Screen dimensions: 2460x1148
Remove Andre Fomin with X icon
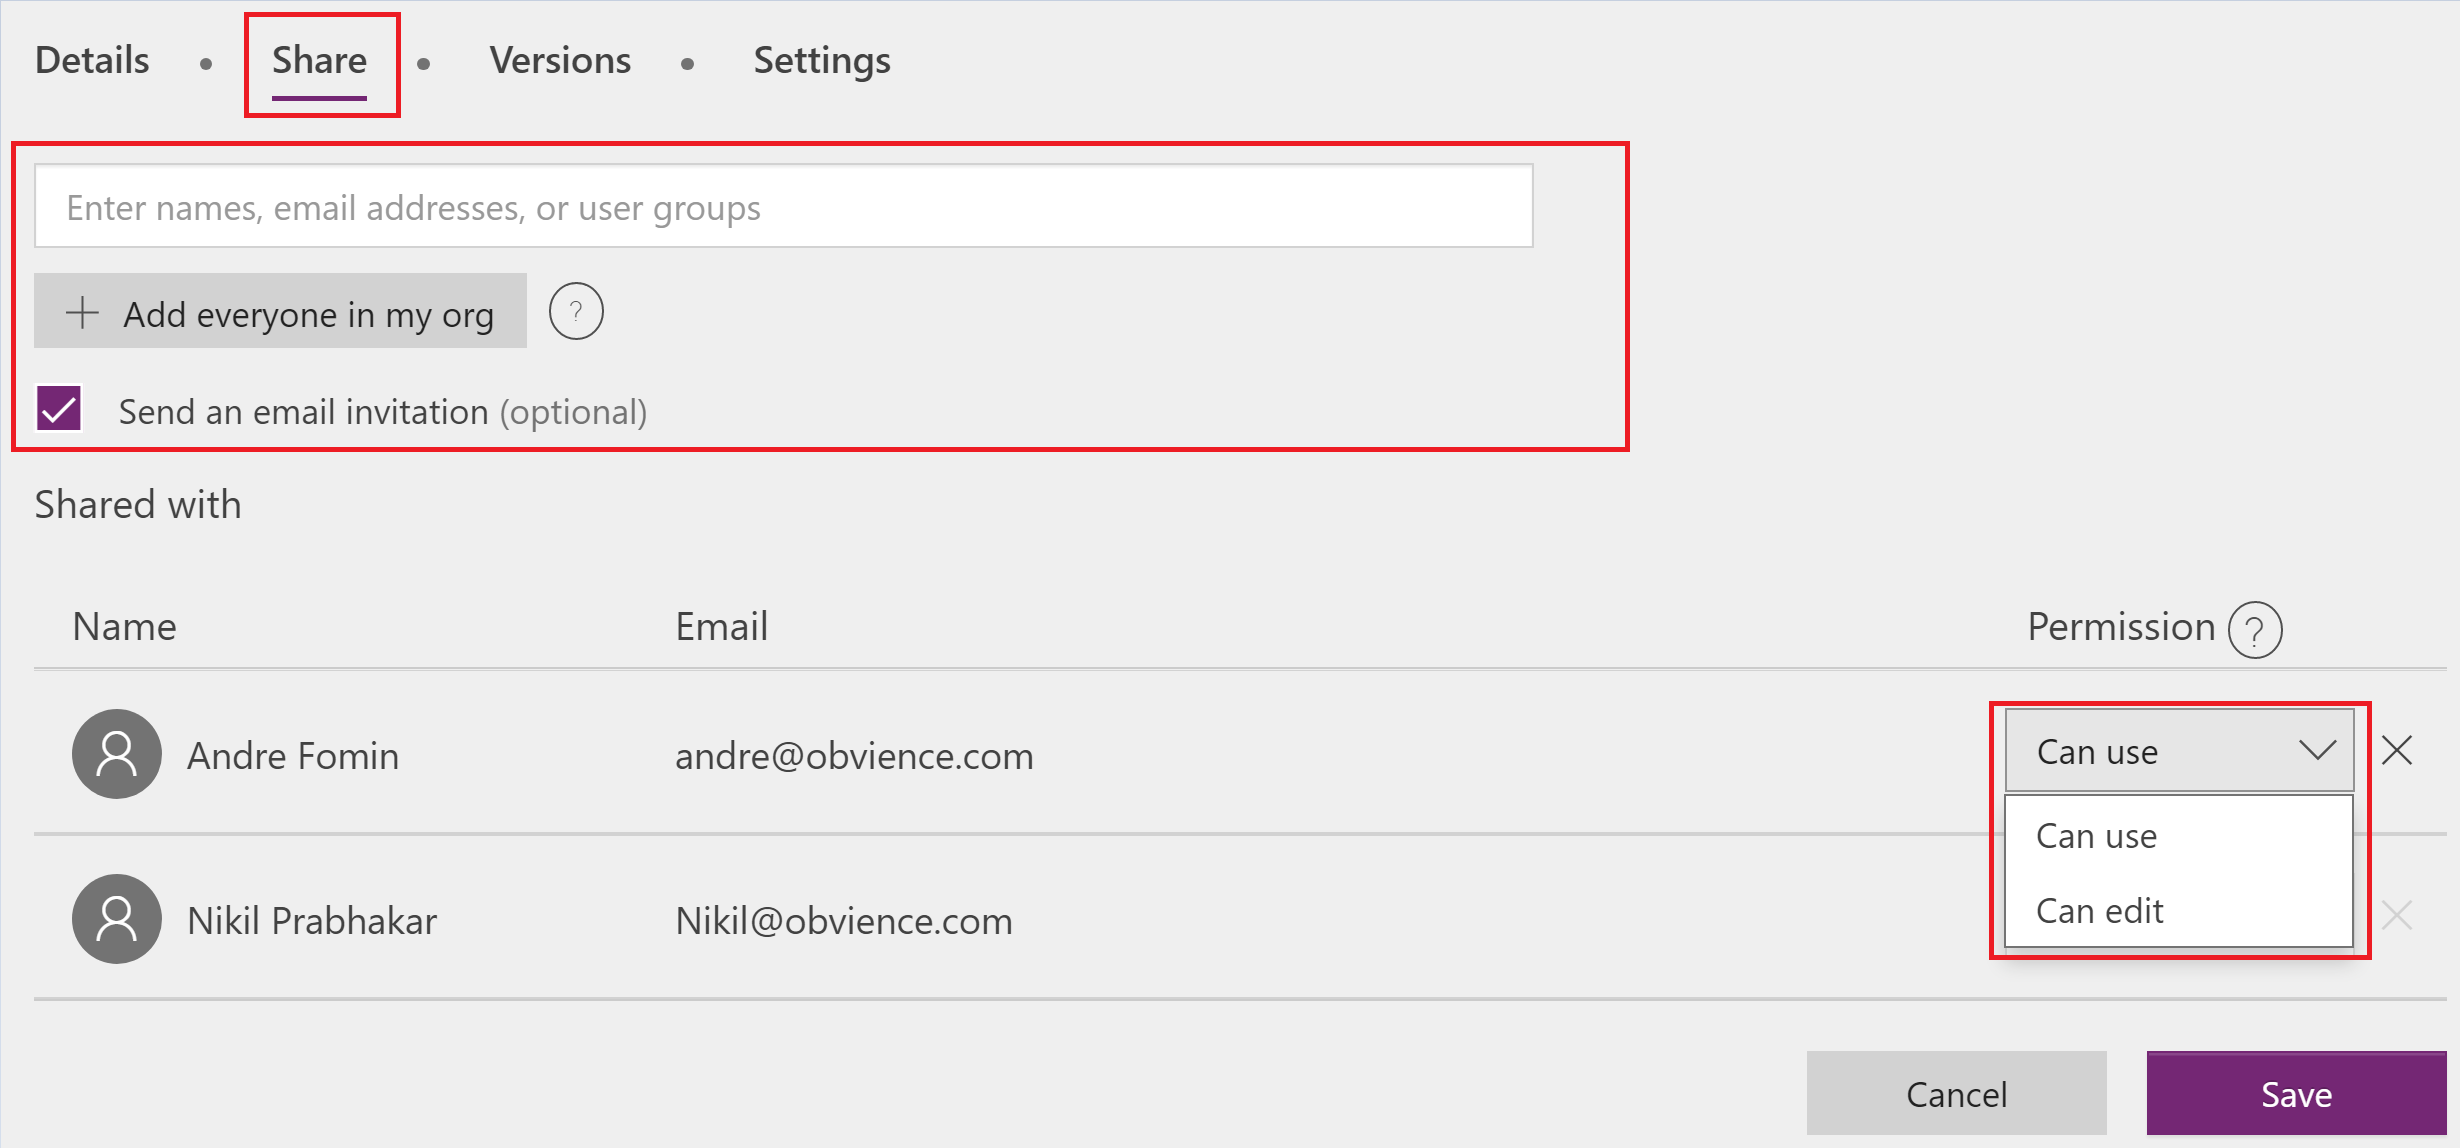(x=2397, y=750)
